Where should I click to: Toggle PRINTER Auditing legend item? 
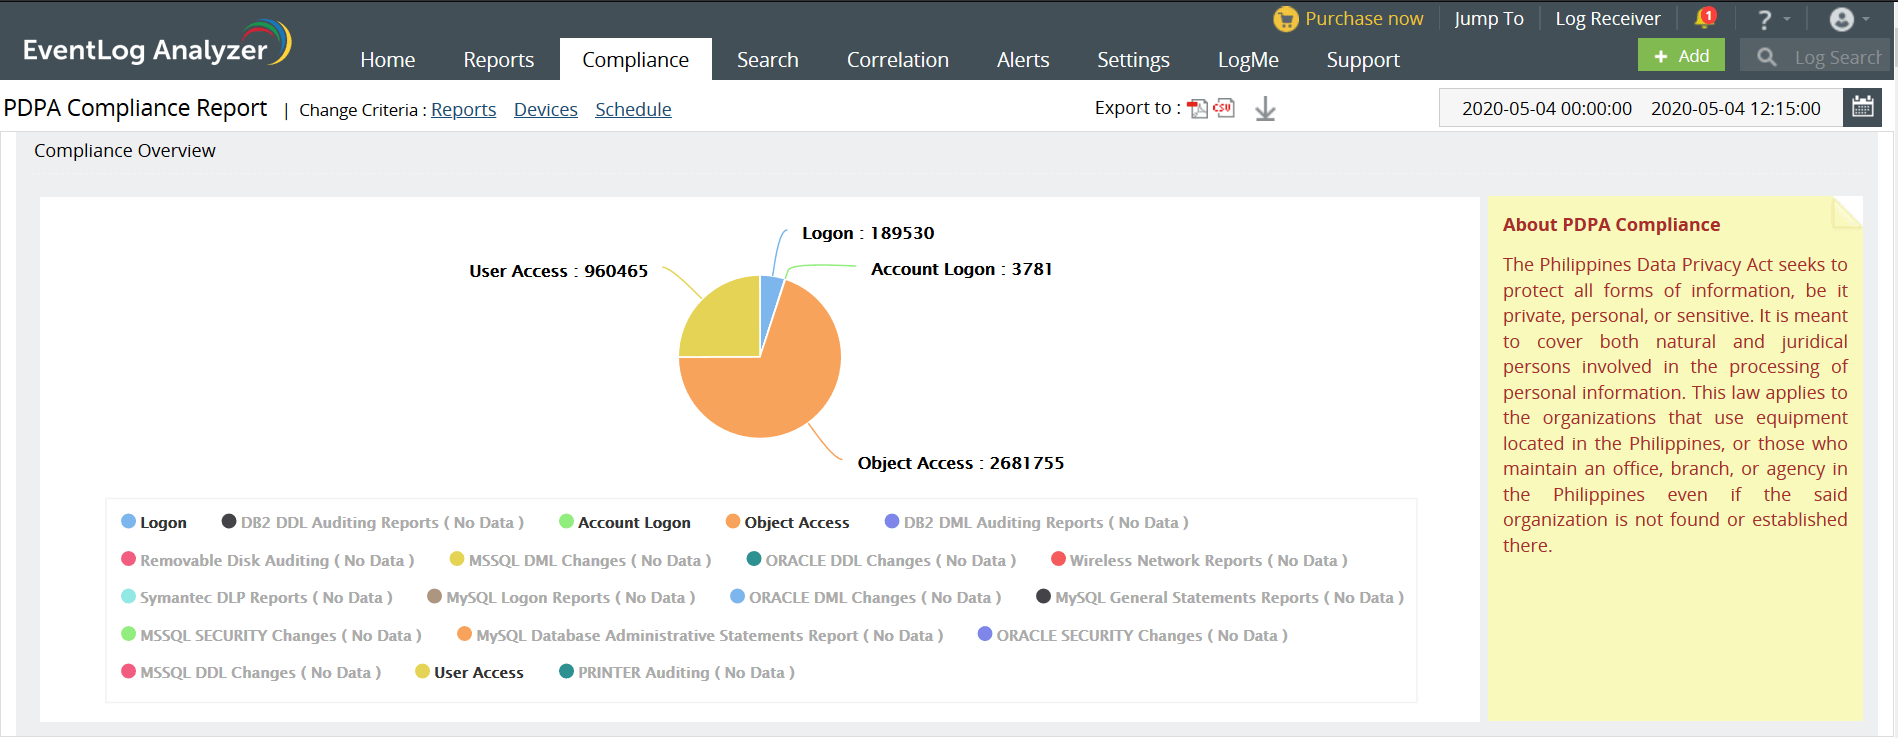pos(677,672)
